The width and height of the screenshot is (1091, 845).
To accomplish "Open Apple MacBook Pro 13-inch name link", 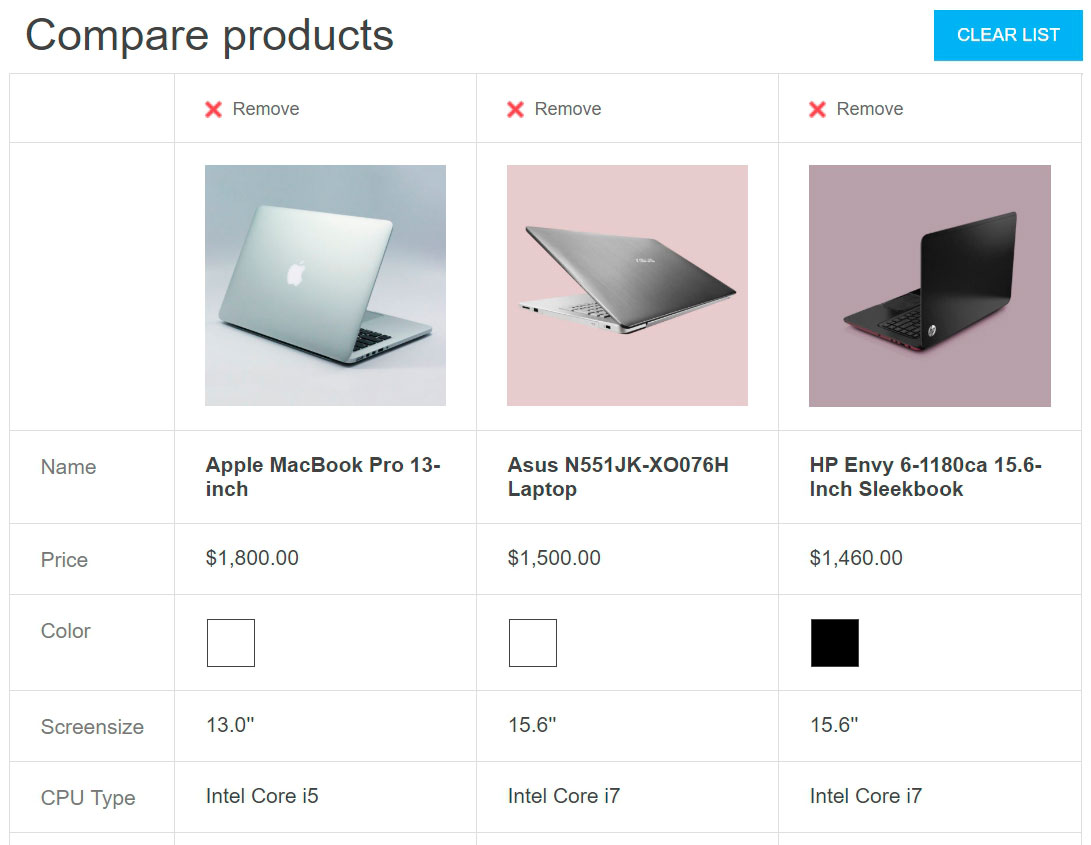I will click(x=322, y=477).
